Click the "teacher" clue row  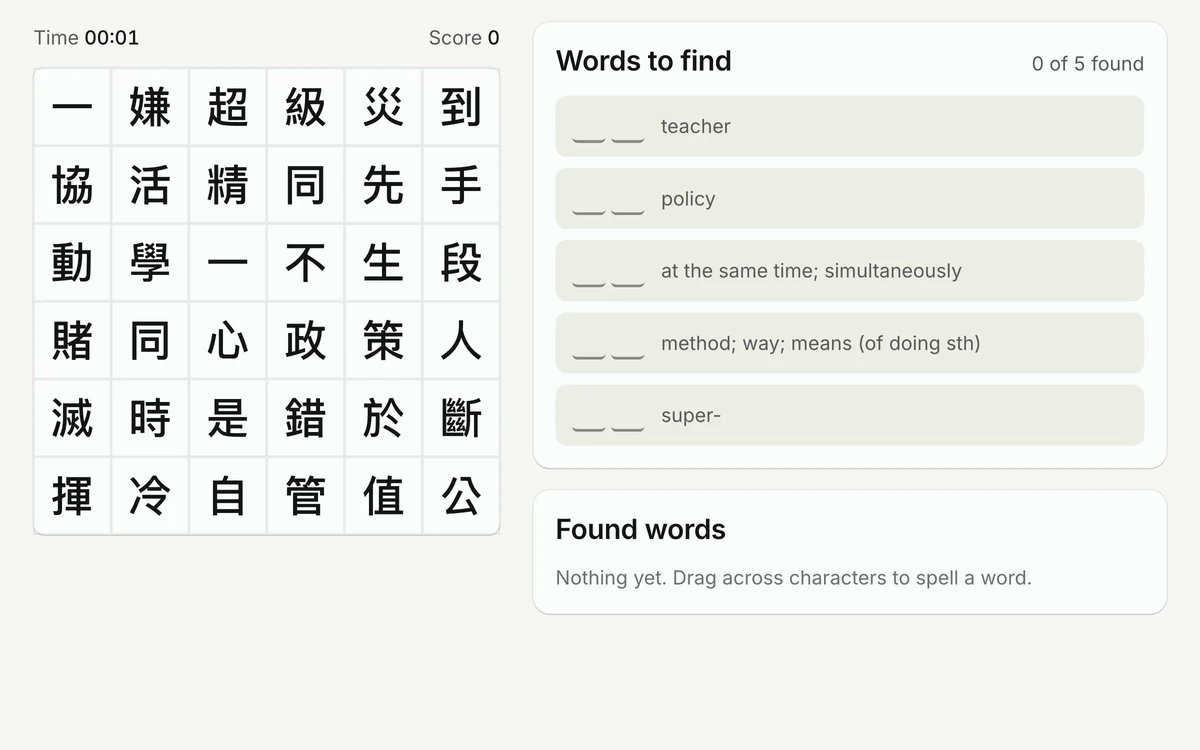(x=850, y=126)
